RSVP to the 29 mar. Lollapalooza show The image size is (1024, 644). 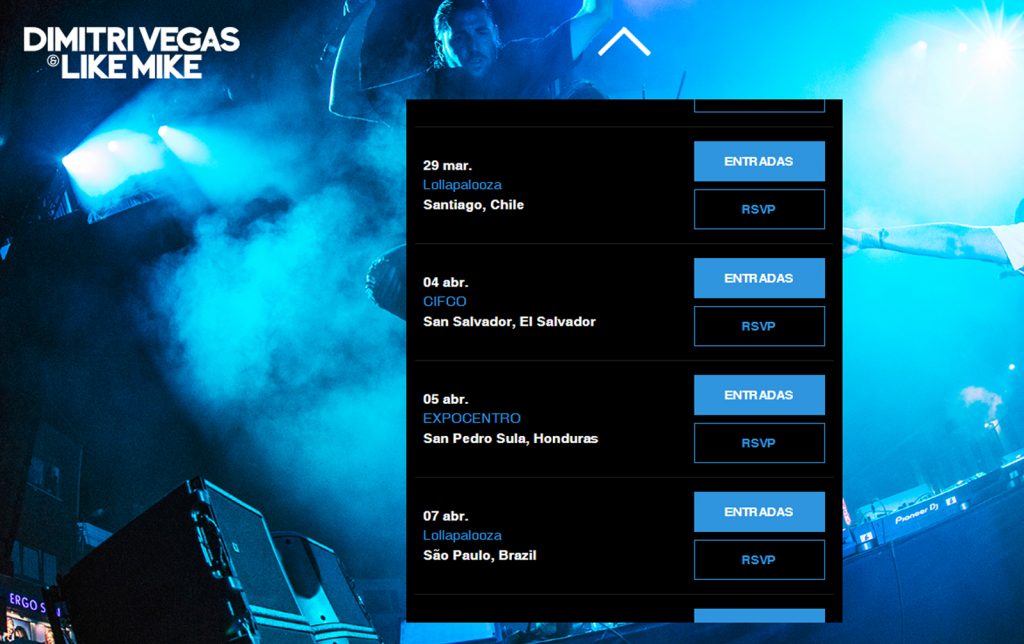pyautogui.click(x=759, y=209)
